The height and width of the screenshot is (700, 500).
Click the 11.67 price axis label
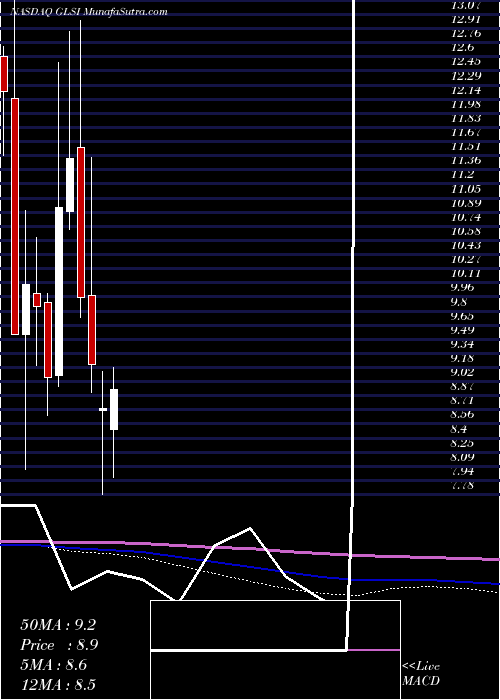(x=466, y=133)
